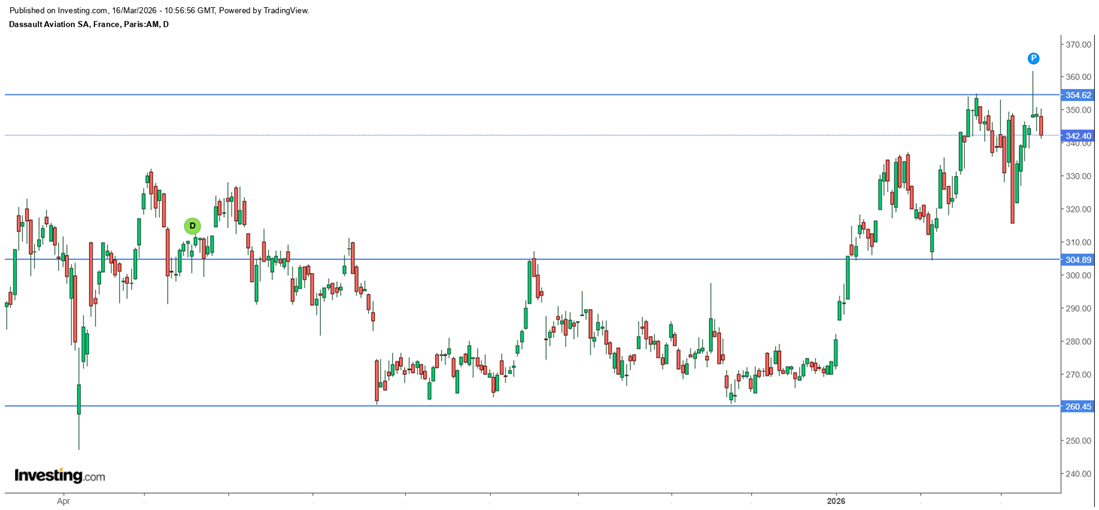1099x510 pixels.
Task: Click the 370.00 price axis tick
Action: [1077, 45]
